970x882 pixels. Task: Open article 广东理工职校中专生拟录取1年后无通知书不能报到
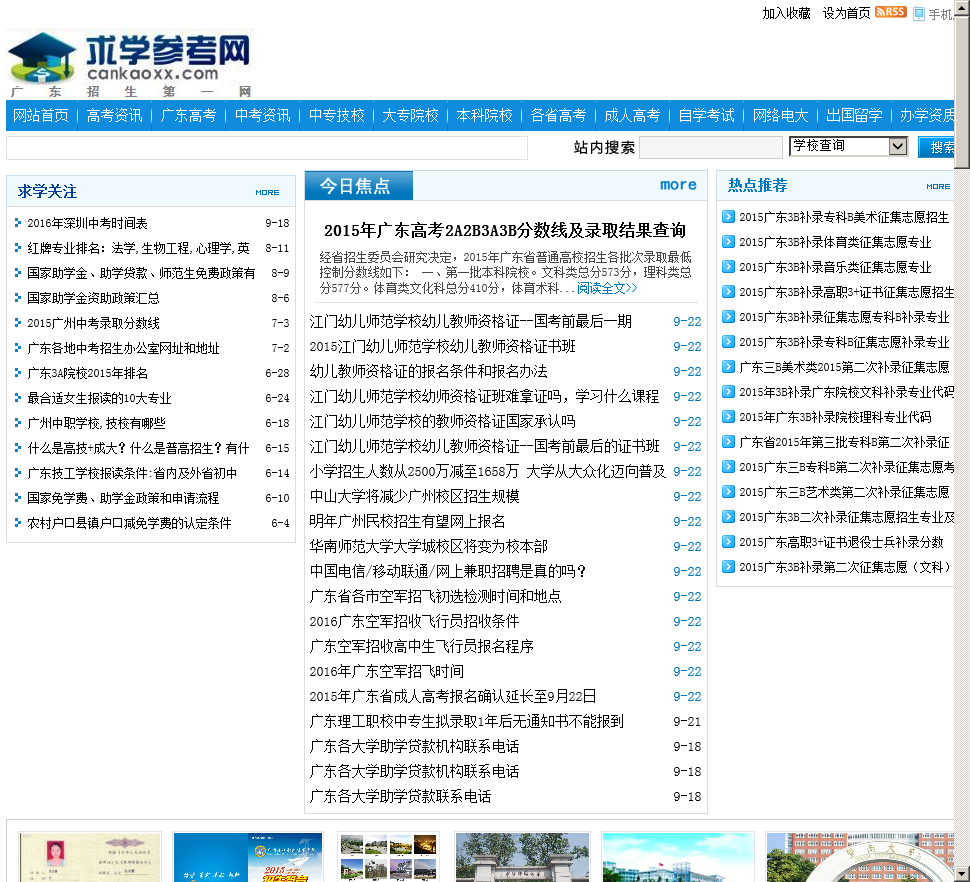pyautogui.click(x=466, y=721)
